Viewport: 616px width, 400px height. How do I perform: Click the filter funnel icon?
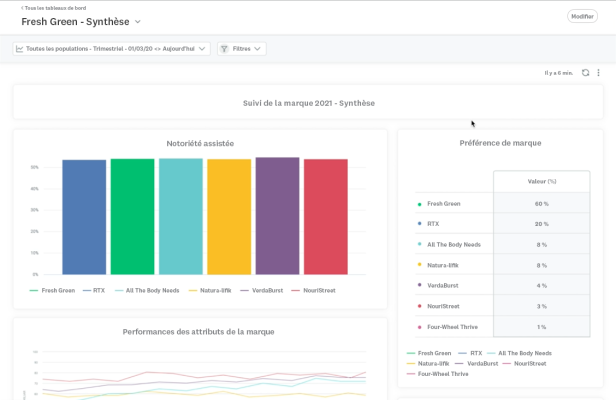click(224, 48)
